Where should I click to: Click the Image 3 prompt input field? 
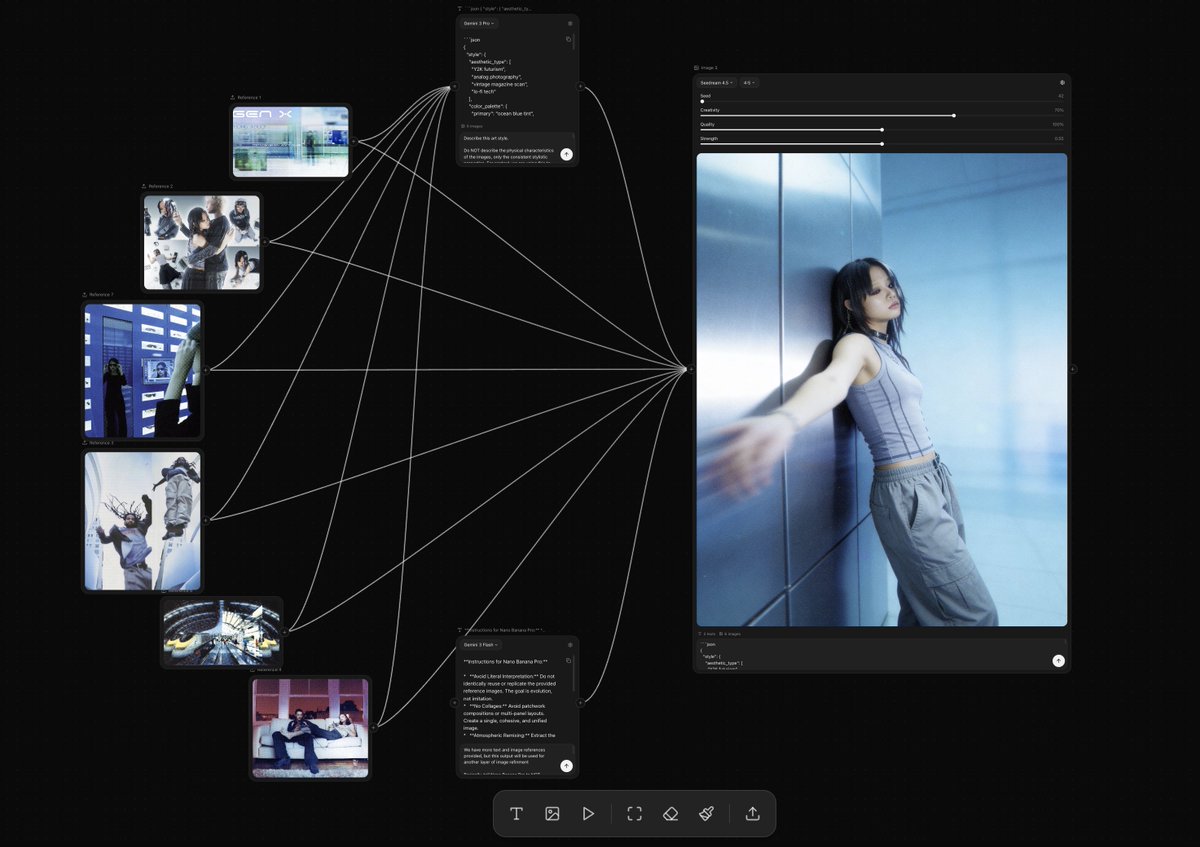(x=882, y=654)
